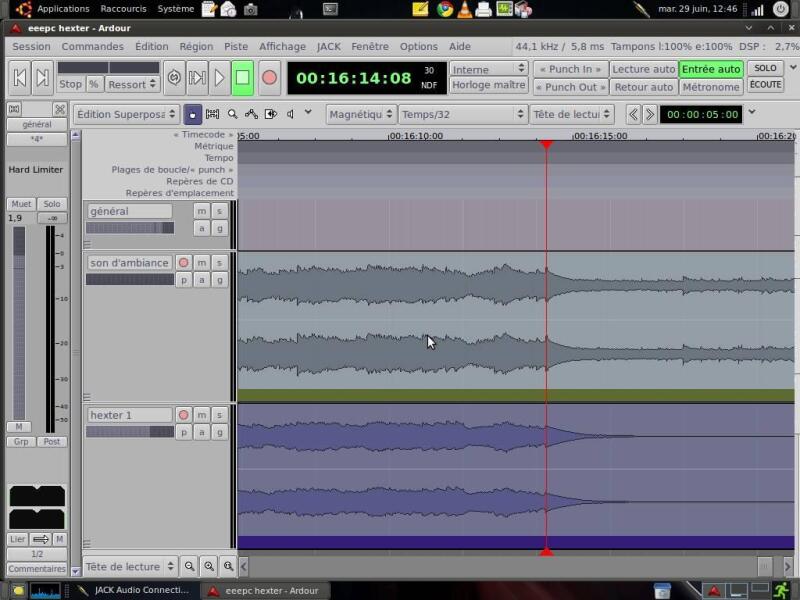
Task: Toggle the Métronome button
Action: click(x=711, y=87)
